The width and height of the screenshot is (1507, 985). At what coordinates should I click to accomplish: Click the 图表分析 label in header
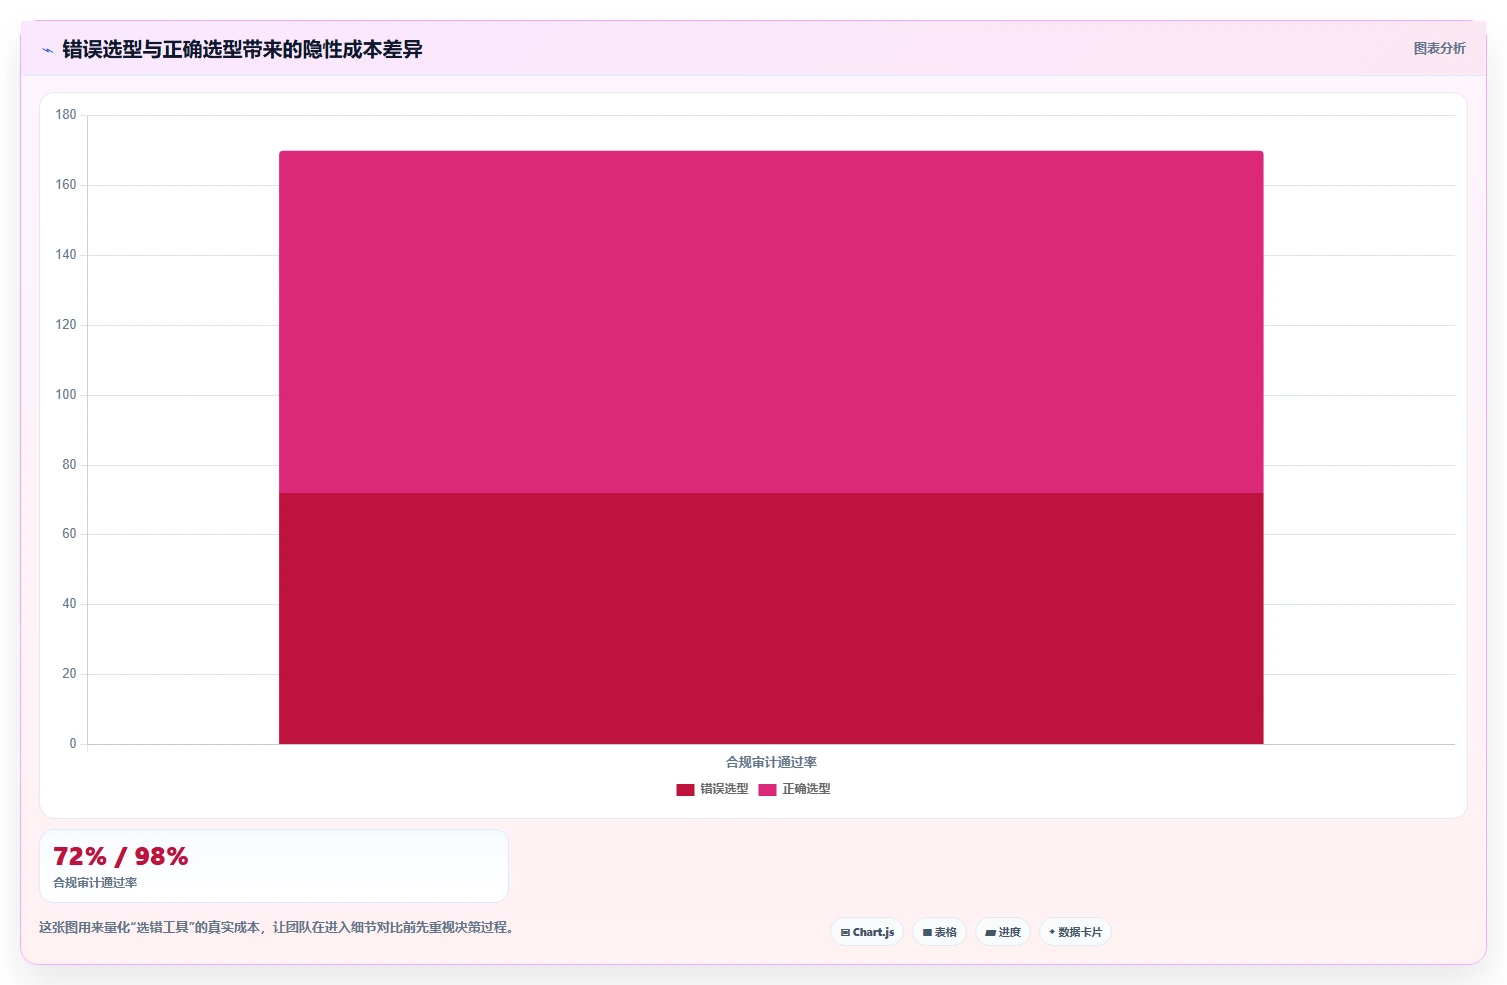tap(1439, 48)
